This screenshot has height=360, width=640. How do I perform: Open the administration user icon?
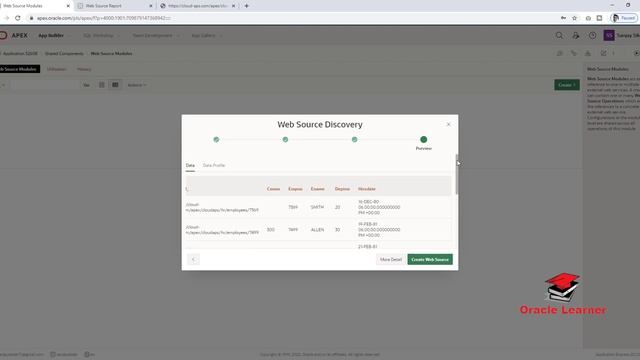click(x=576, y=36)
